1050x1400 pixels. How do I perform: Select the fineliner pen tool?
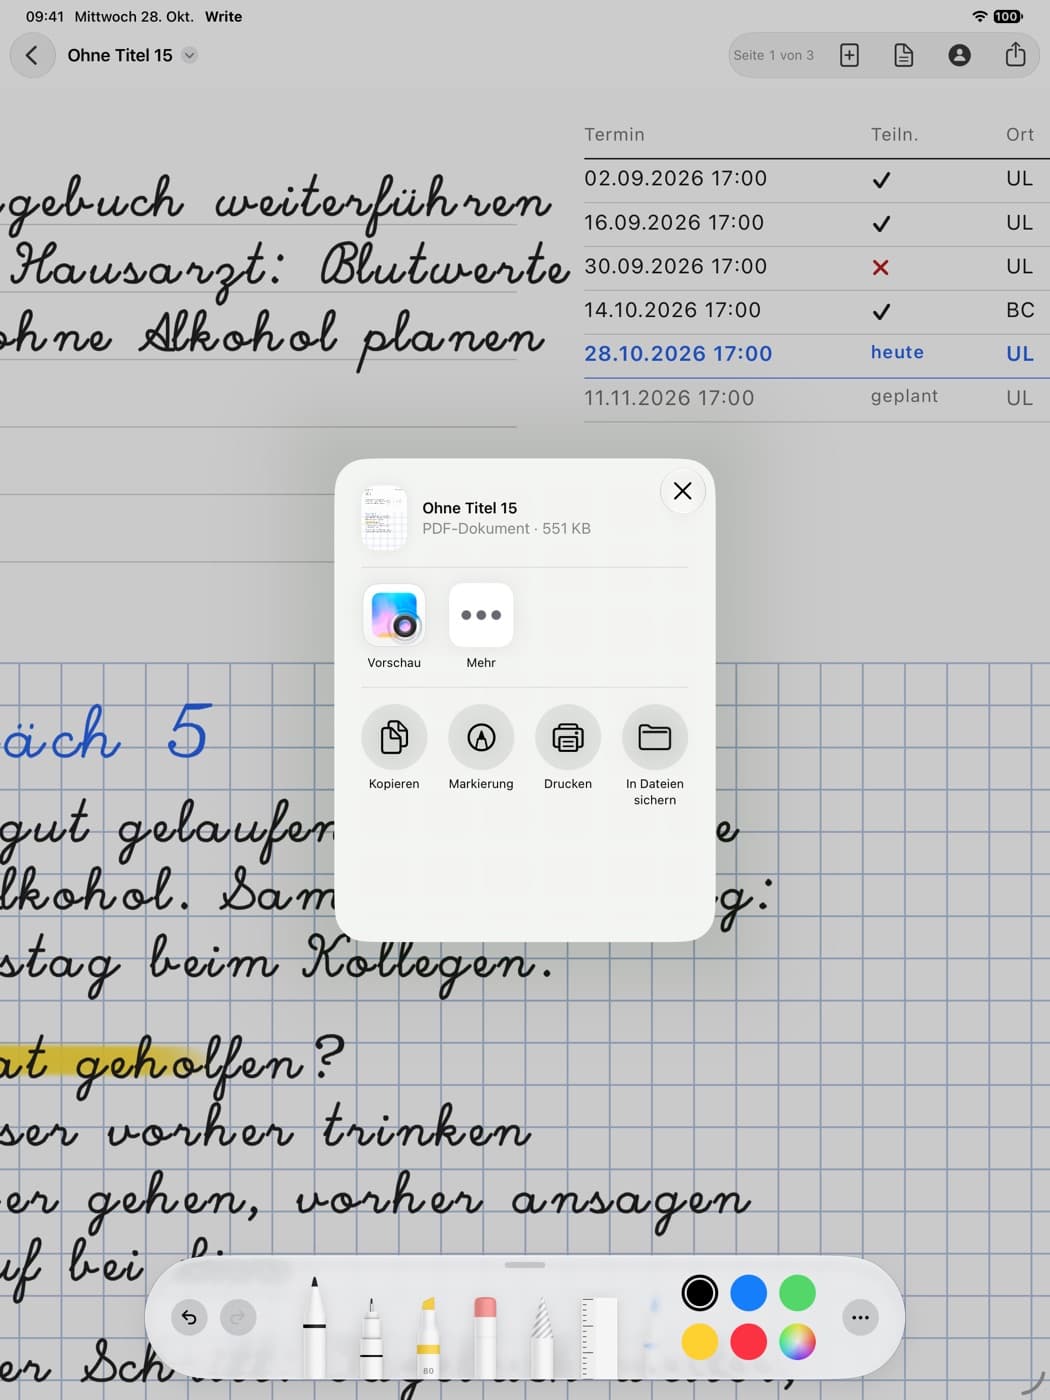[x=371, y=1336]
